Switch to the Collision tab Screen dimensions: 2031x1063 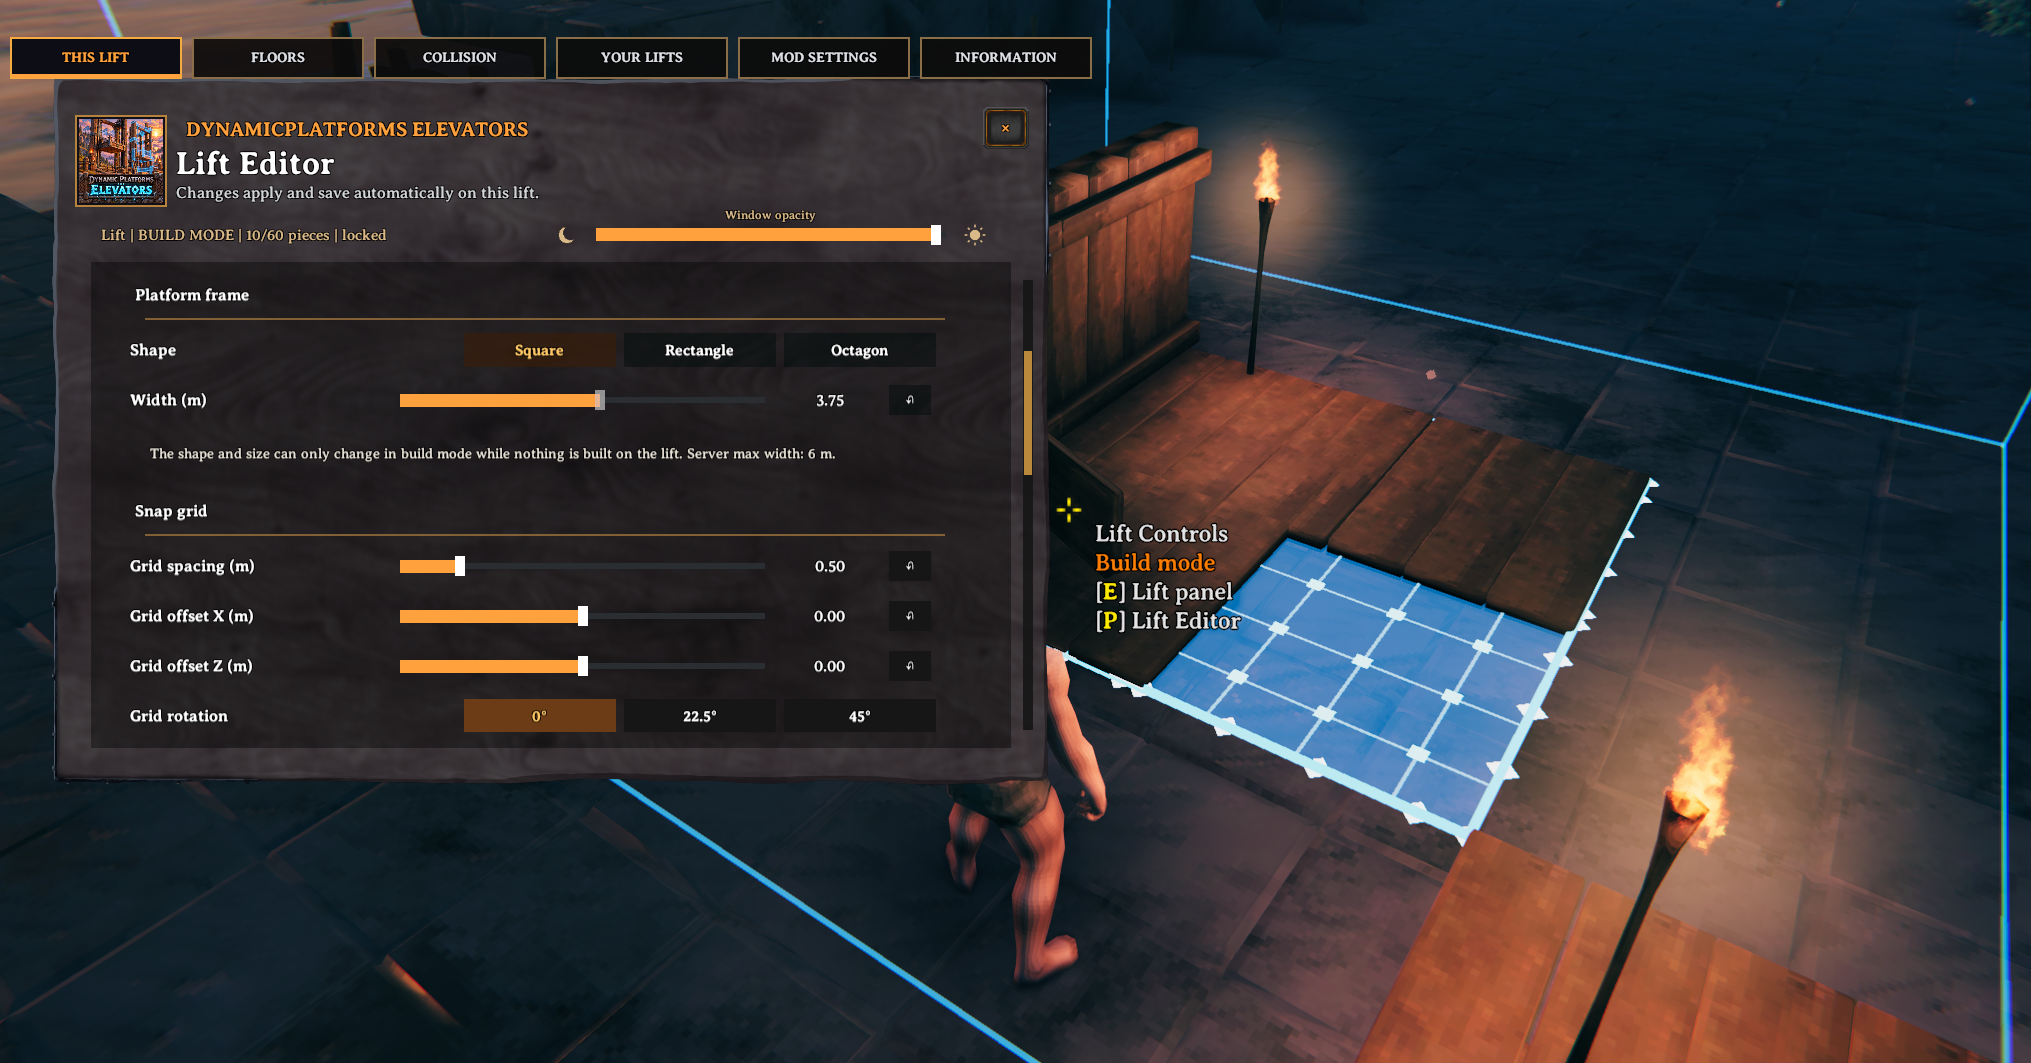[x=460, y=57]
